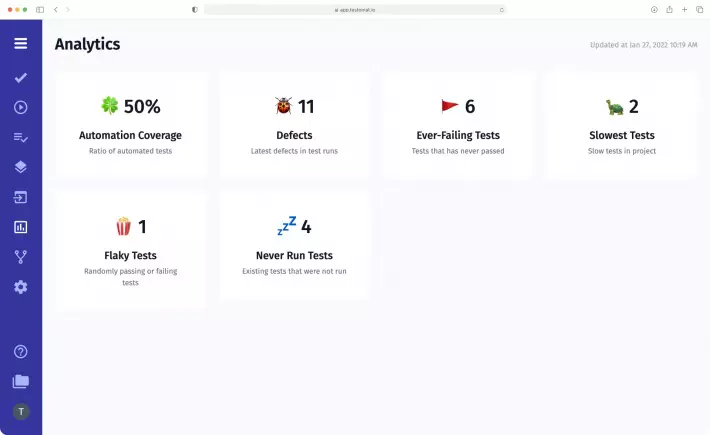Screen dimensions: 710x435
Task: Click the browser address bar
Action: [355, 9]
